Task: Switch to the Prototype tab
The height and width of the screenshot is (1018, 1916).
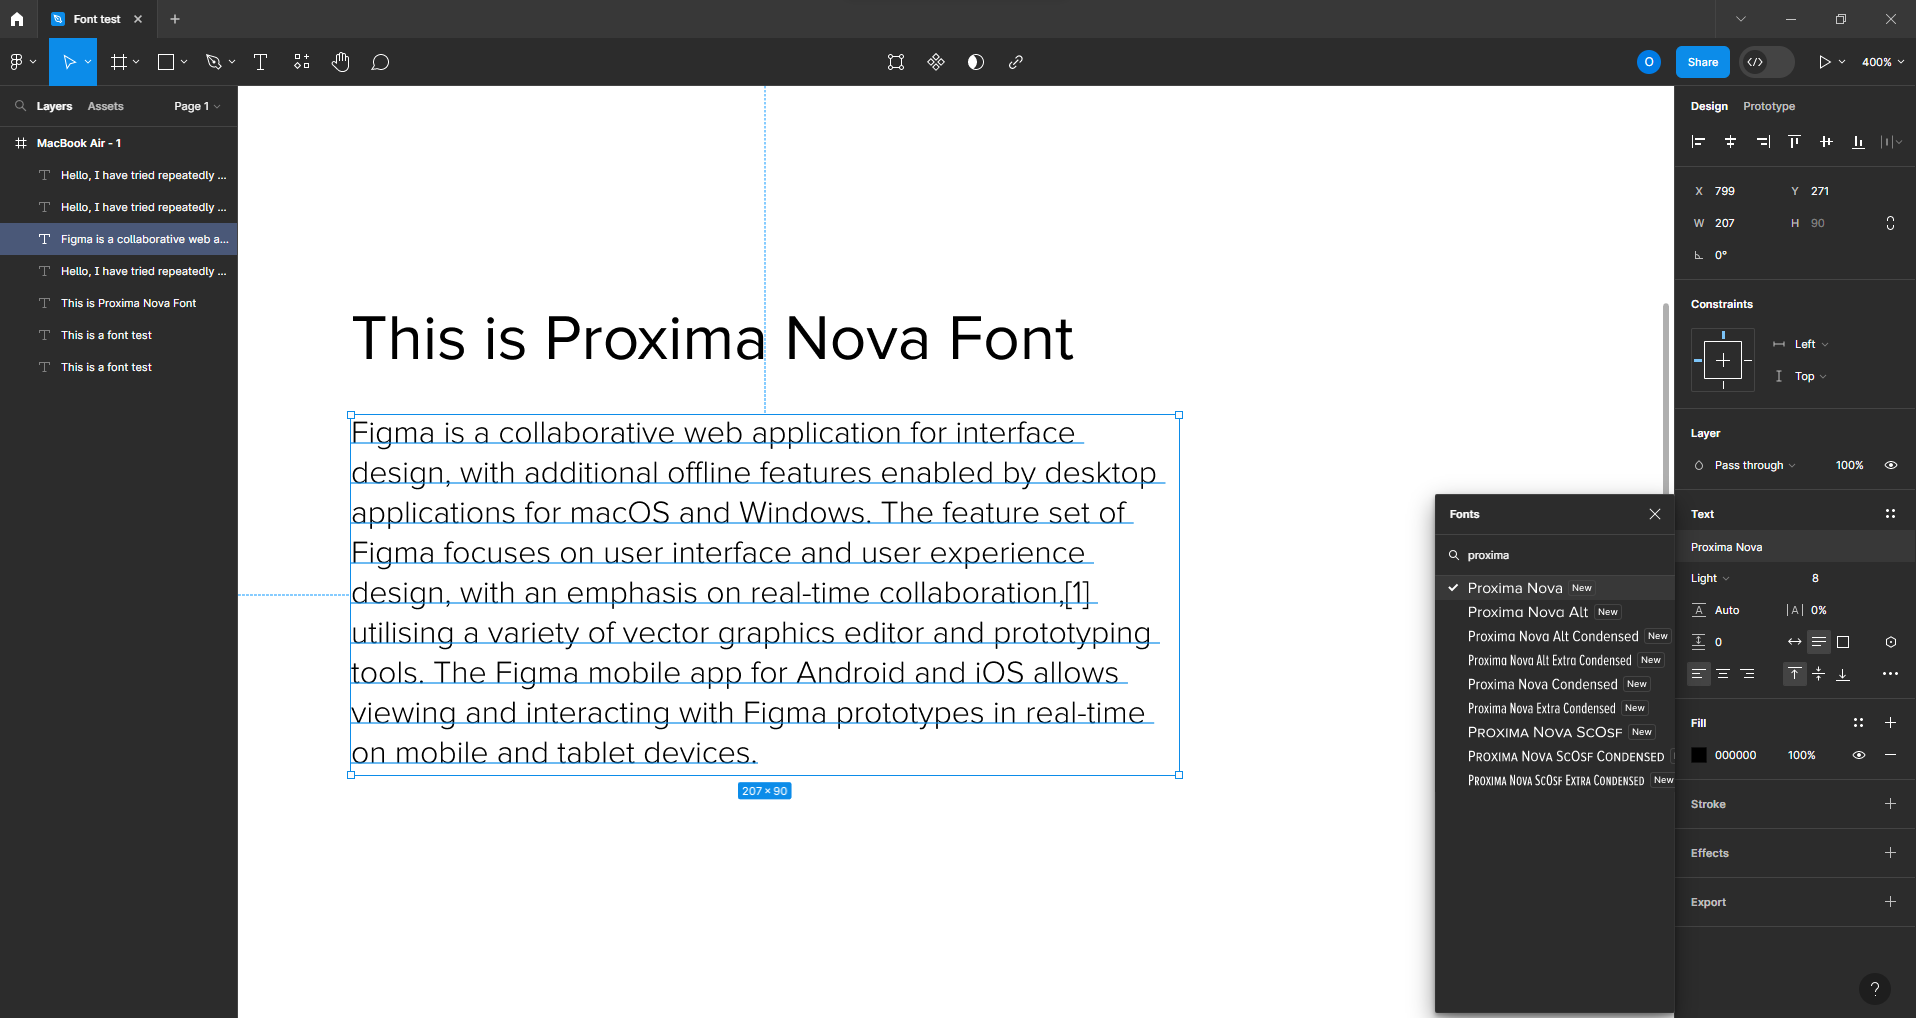Action: 1769,106
